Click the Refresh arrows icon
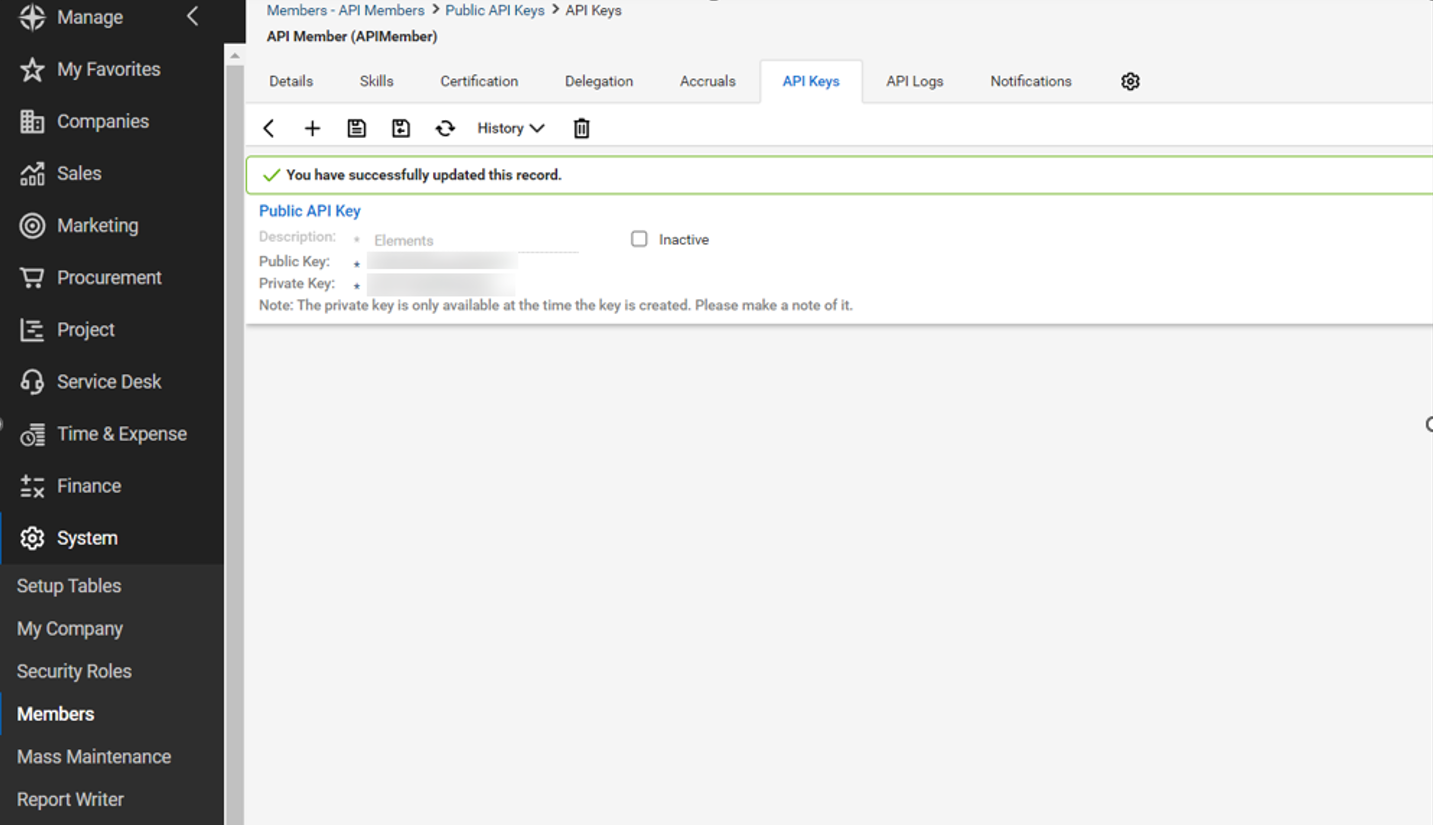This screenshot has width=1433, height=825. coord(445,128)
